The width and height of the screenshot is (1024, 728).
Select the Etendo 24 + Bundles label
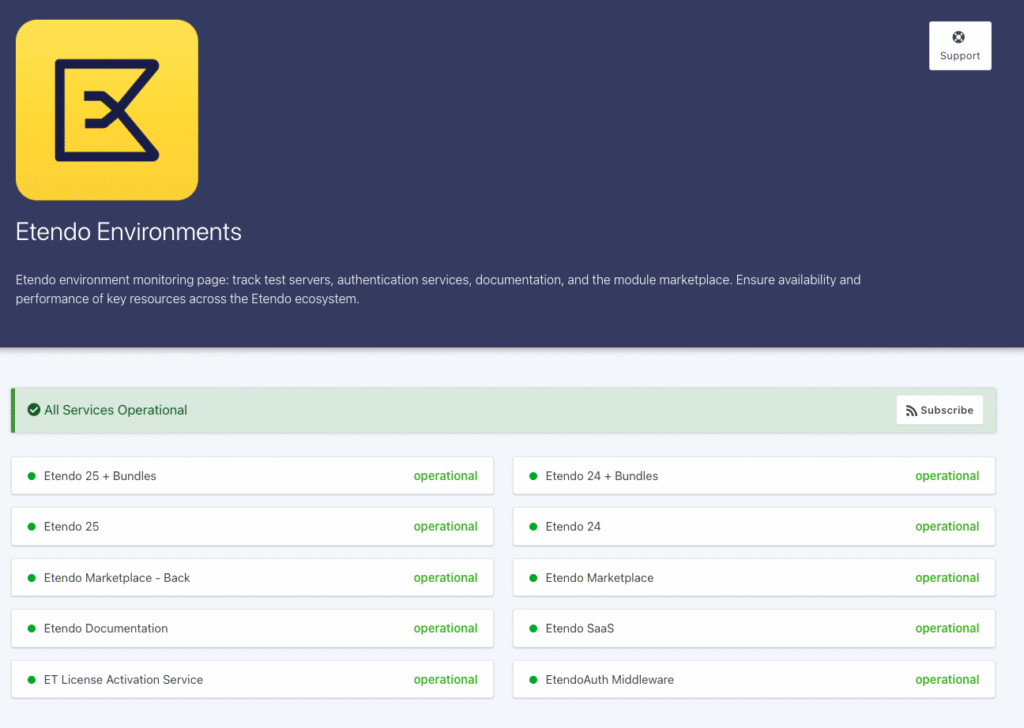(x=601, y=476)
